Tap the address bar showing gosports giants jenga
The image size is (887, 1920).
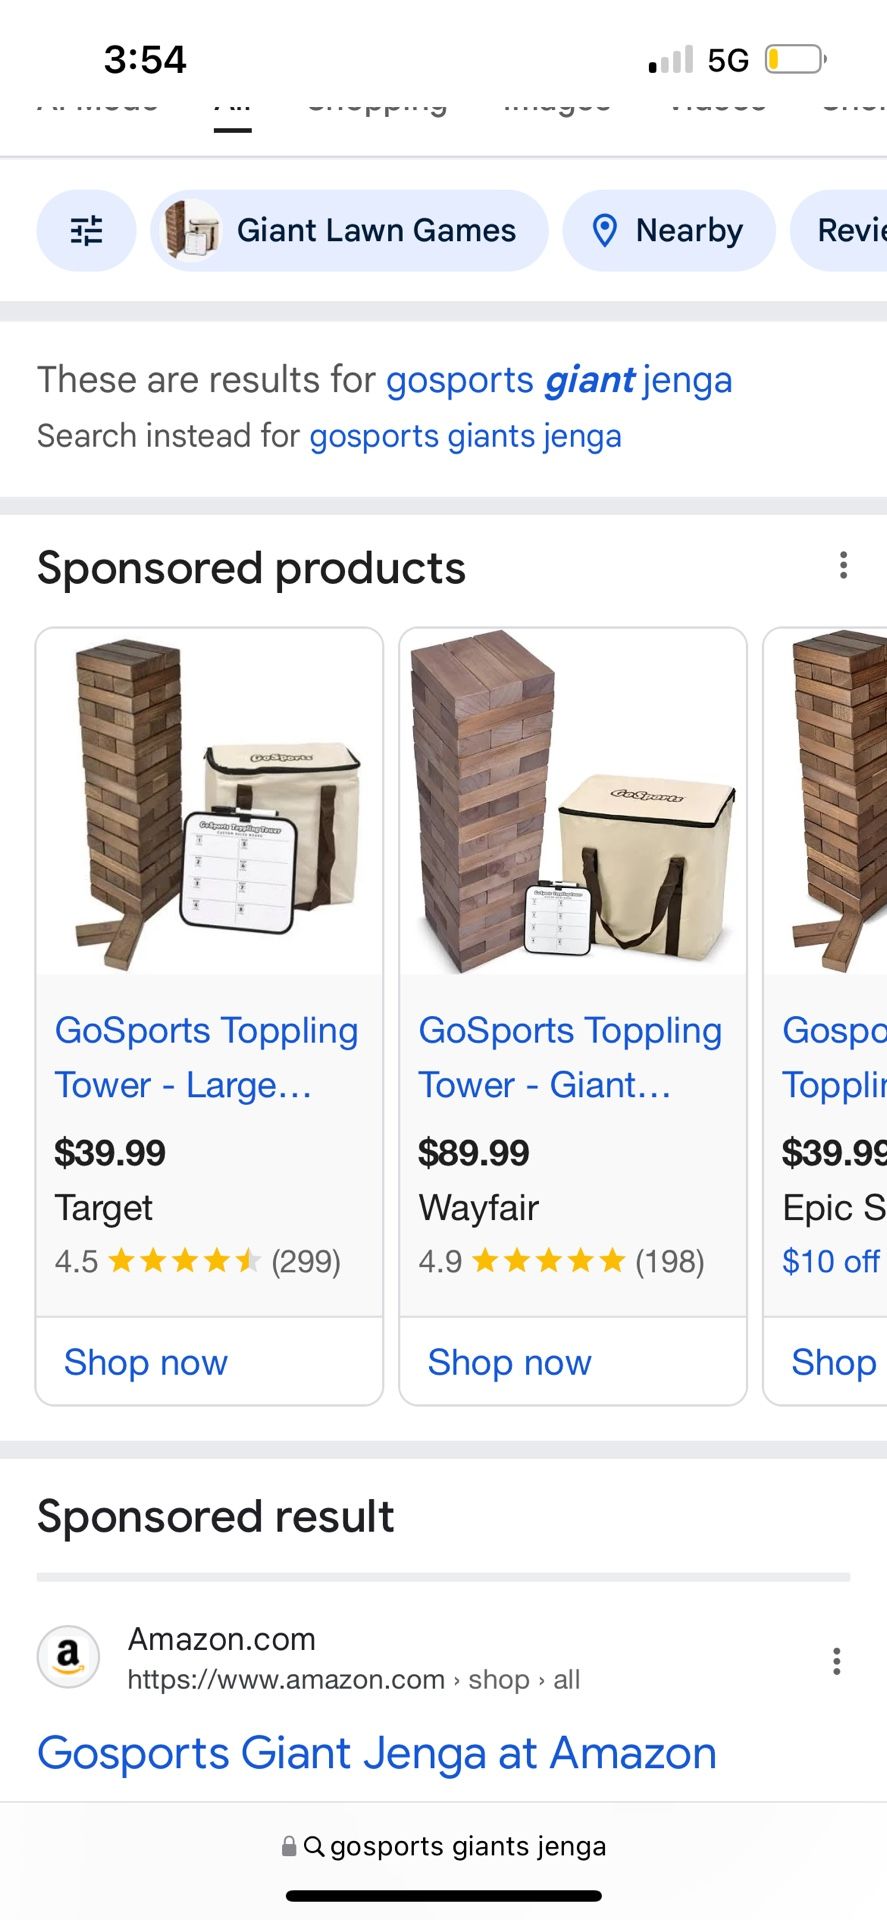[x=444, y=1846]
